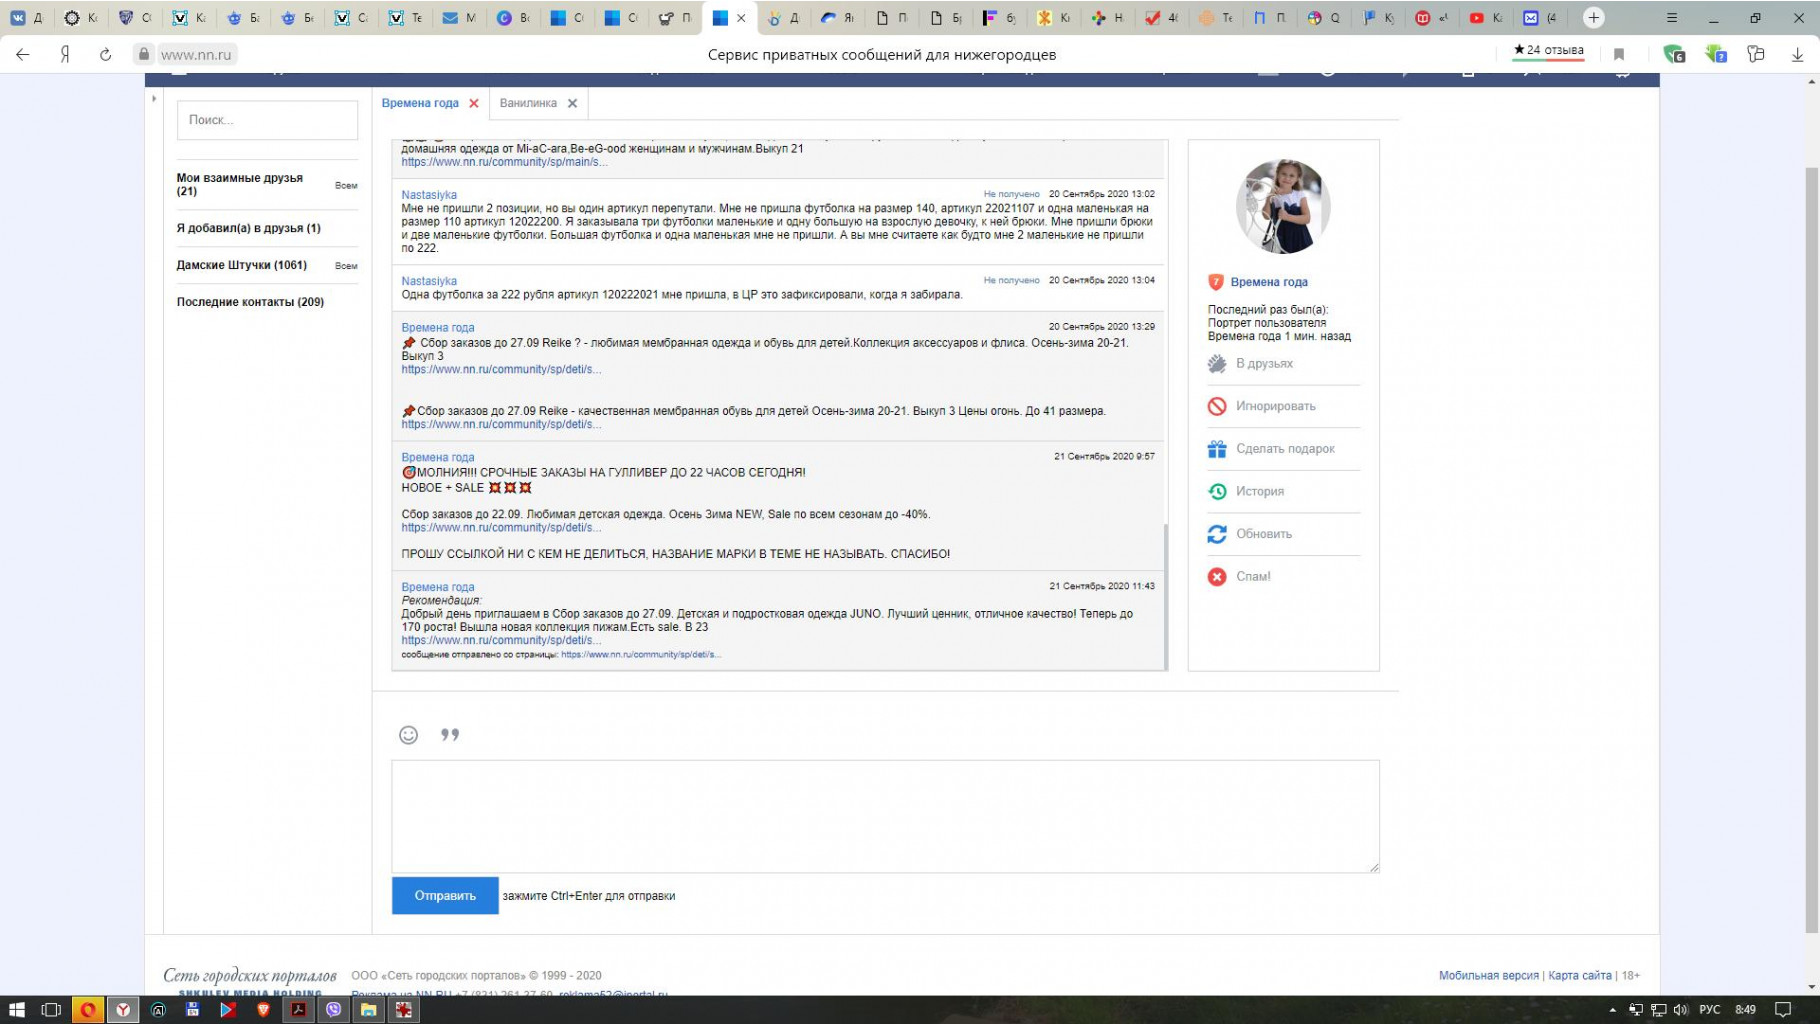Switch to the Времена года chat tab
Image resolution: width=1820 pixels, height=1024 pixels.
pos(420,103)
